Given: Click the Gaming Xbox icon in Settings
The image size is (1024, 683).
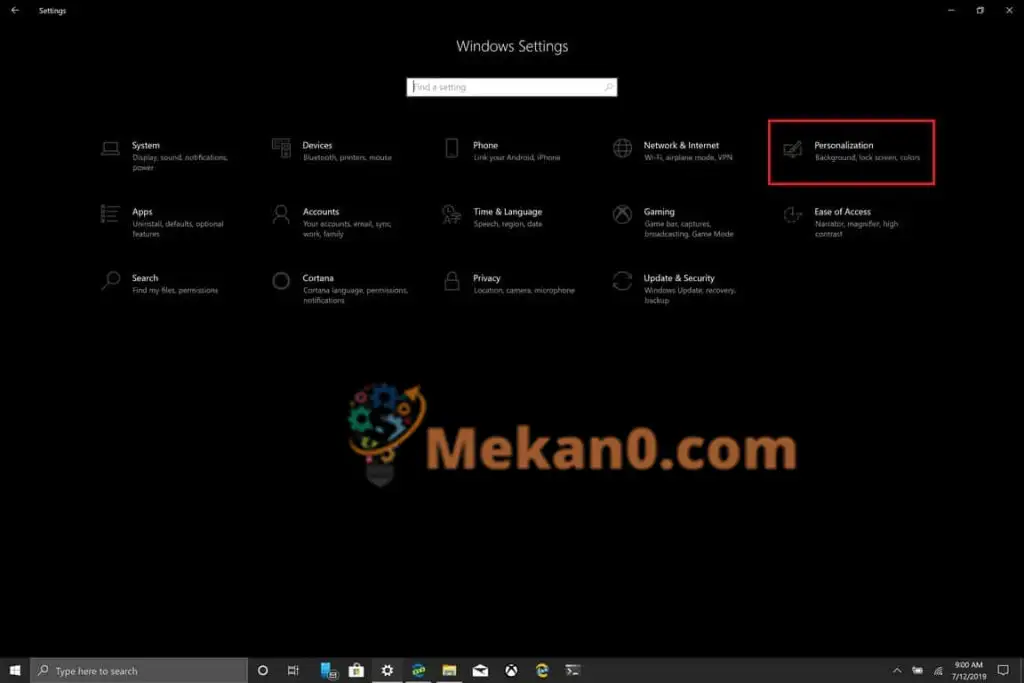Looking at the screenshot, I should coord(622,214).
